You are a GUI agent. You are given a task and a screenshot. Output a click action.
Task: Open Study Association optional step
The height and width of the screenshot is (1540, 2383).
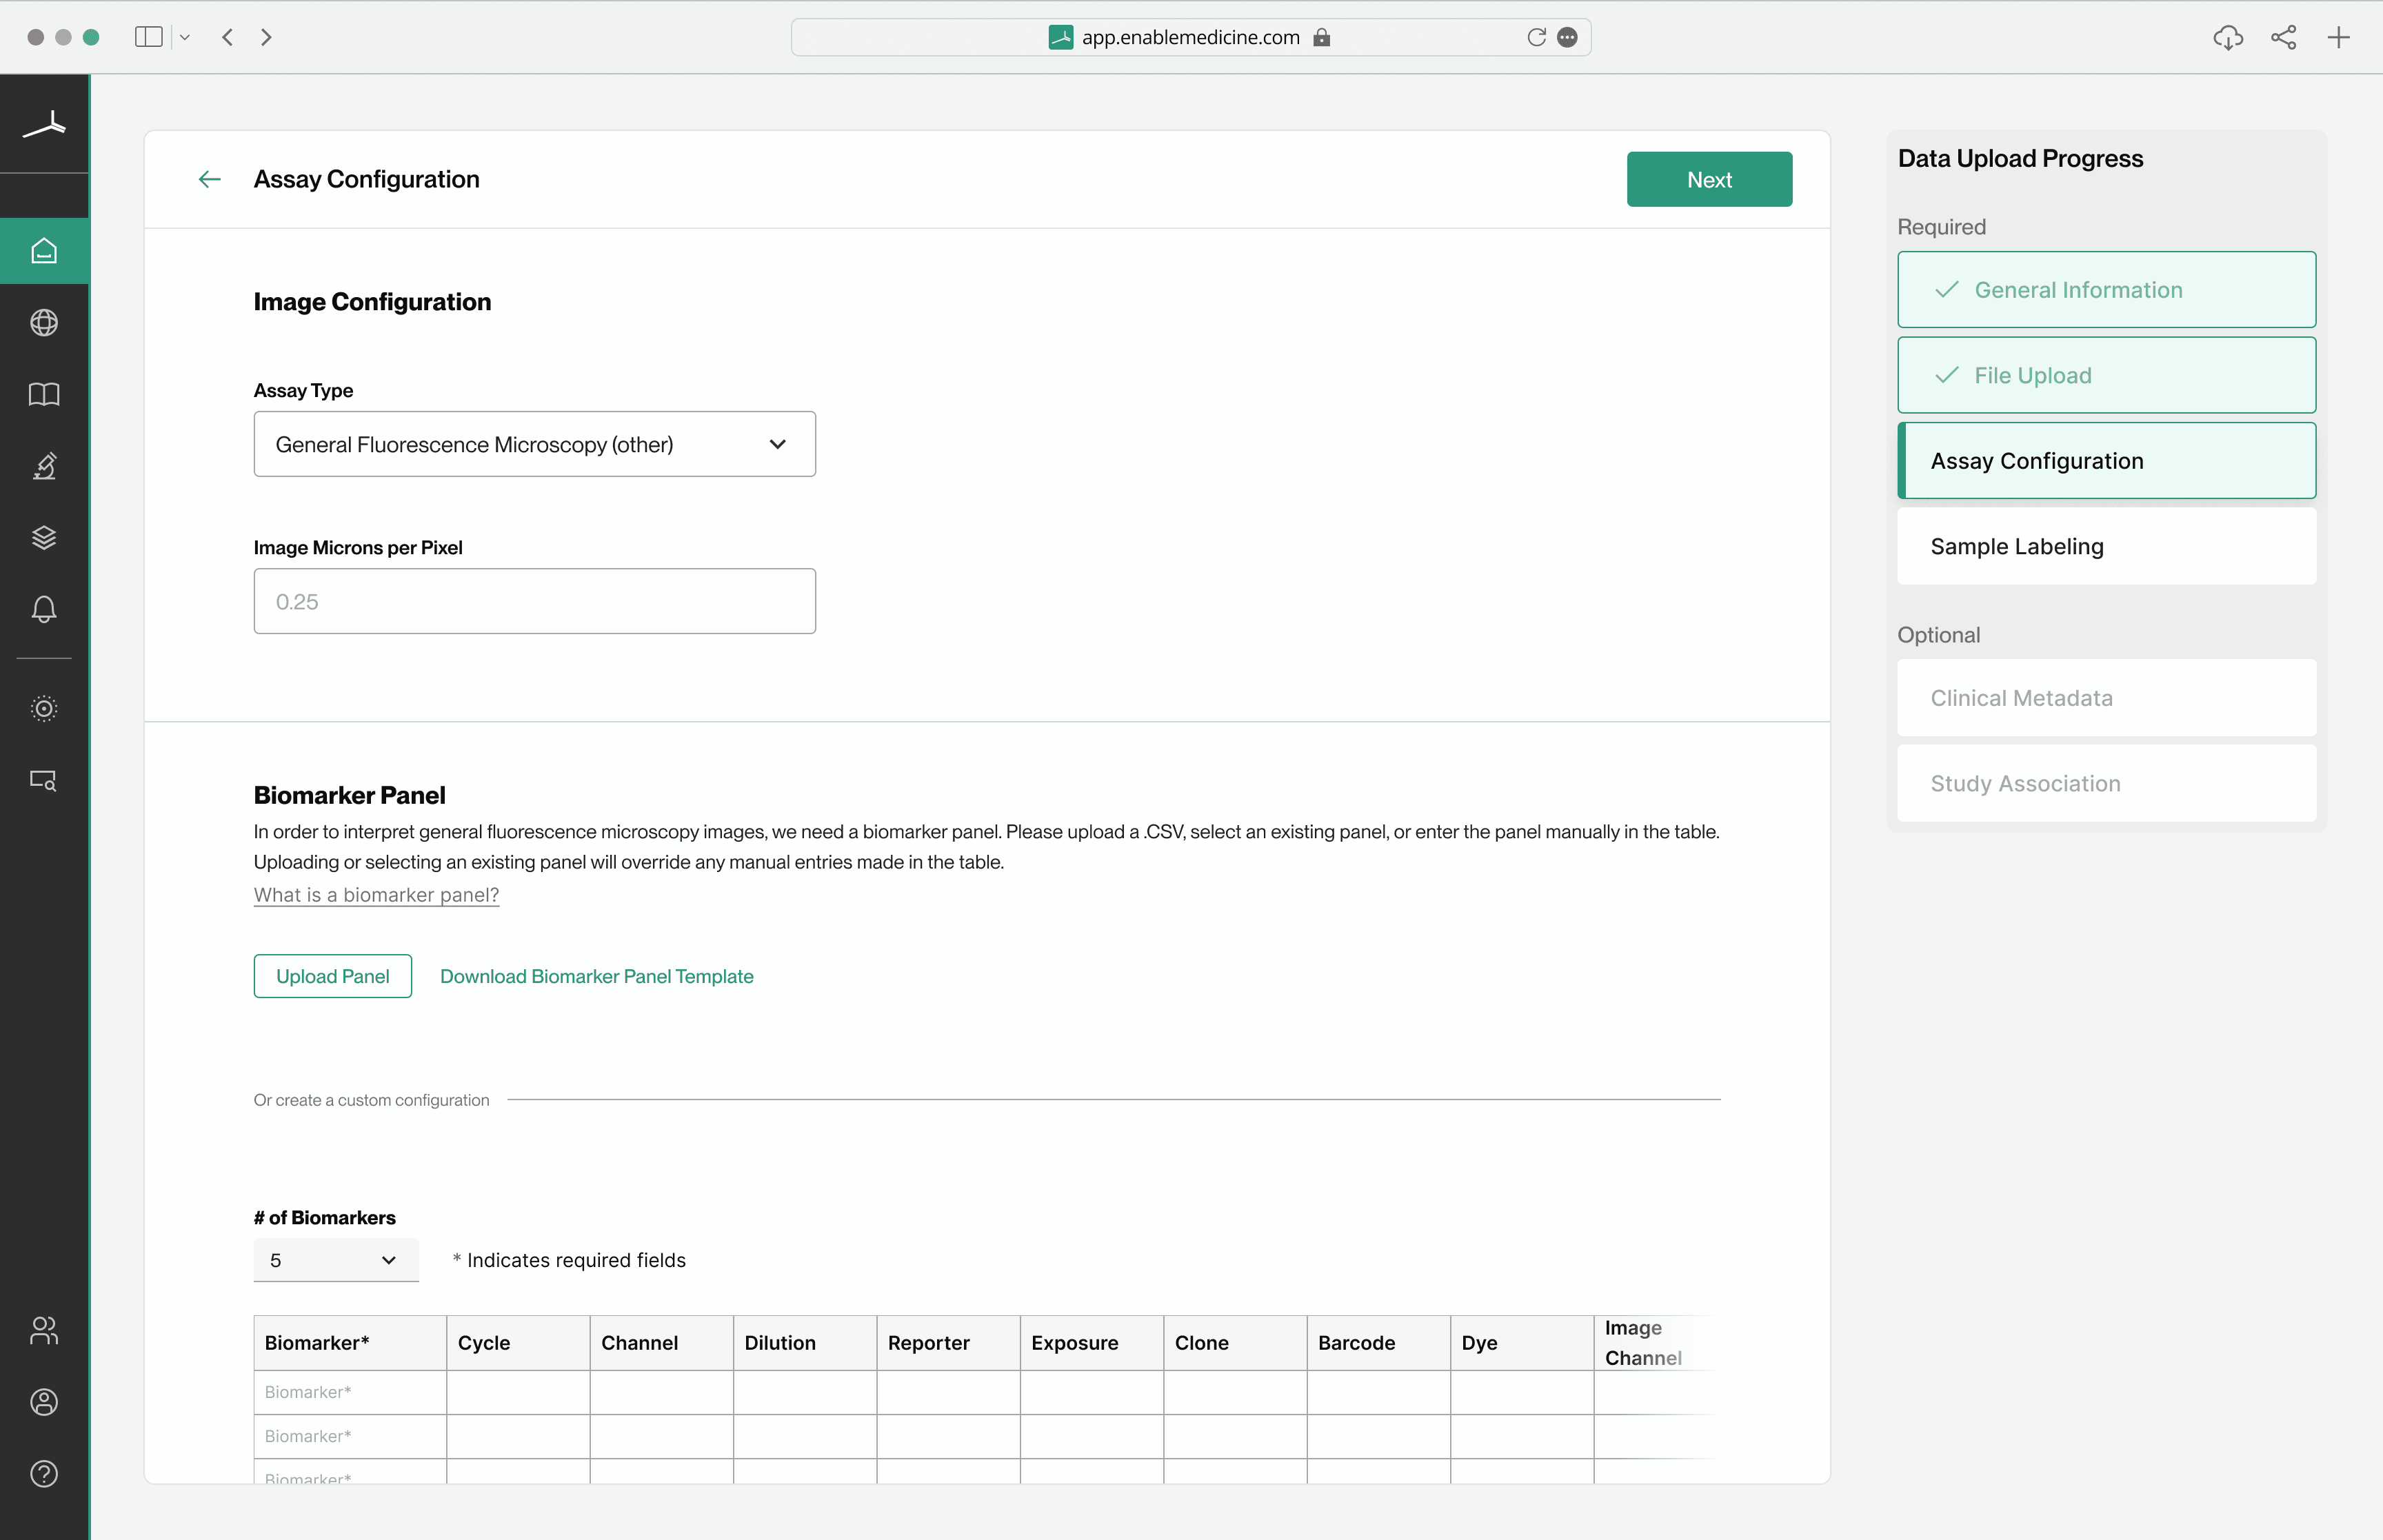tap(2106, 783)
